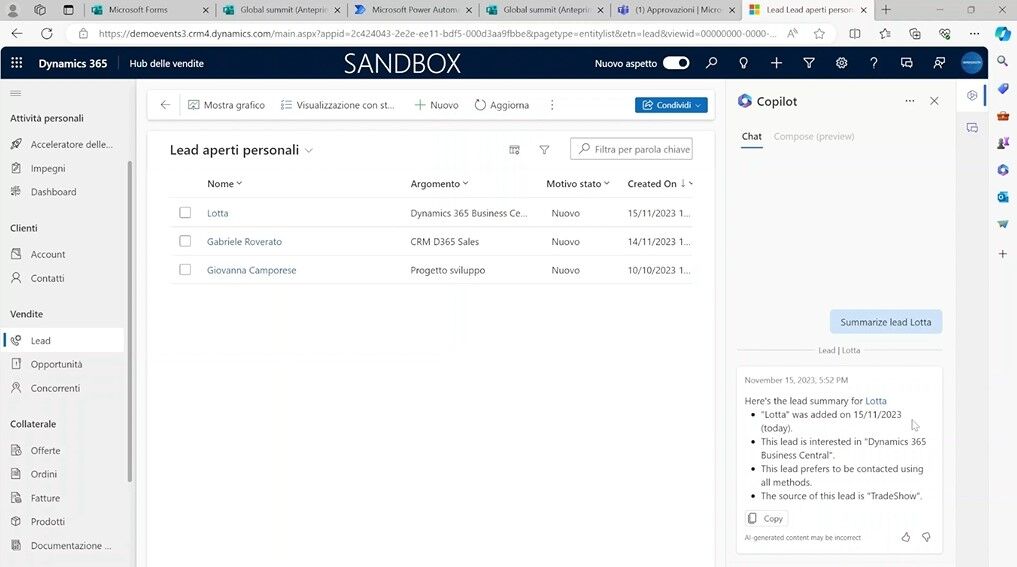Tick the Giovanna Camporese row checkbox
The height and width of the screenshot is (567, 1017).
click(x=185, y=270)
